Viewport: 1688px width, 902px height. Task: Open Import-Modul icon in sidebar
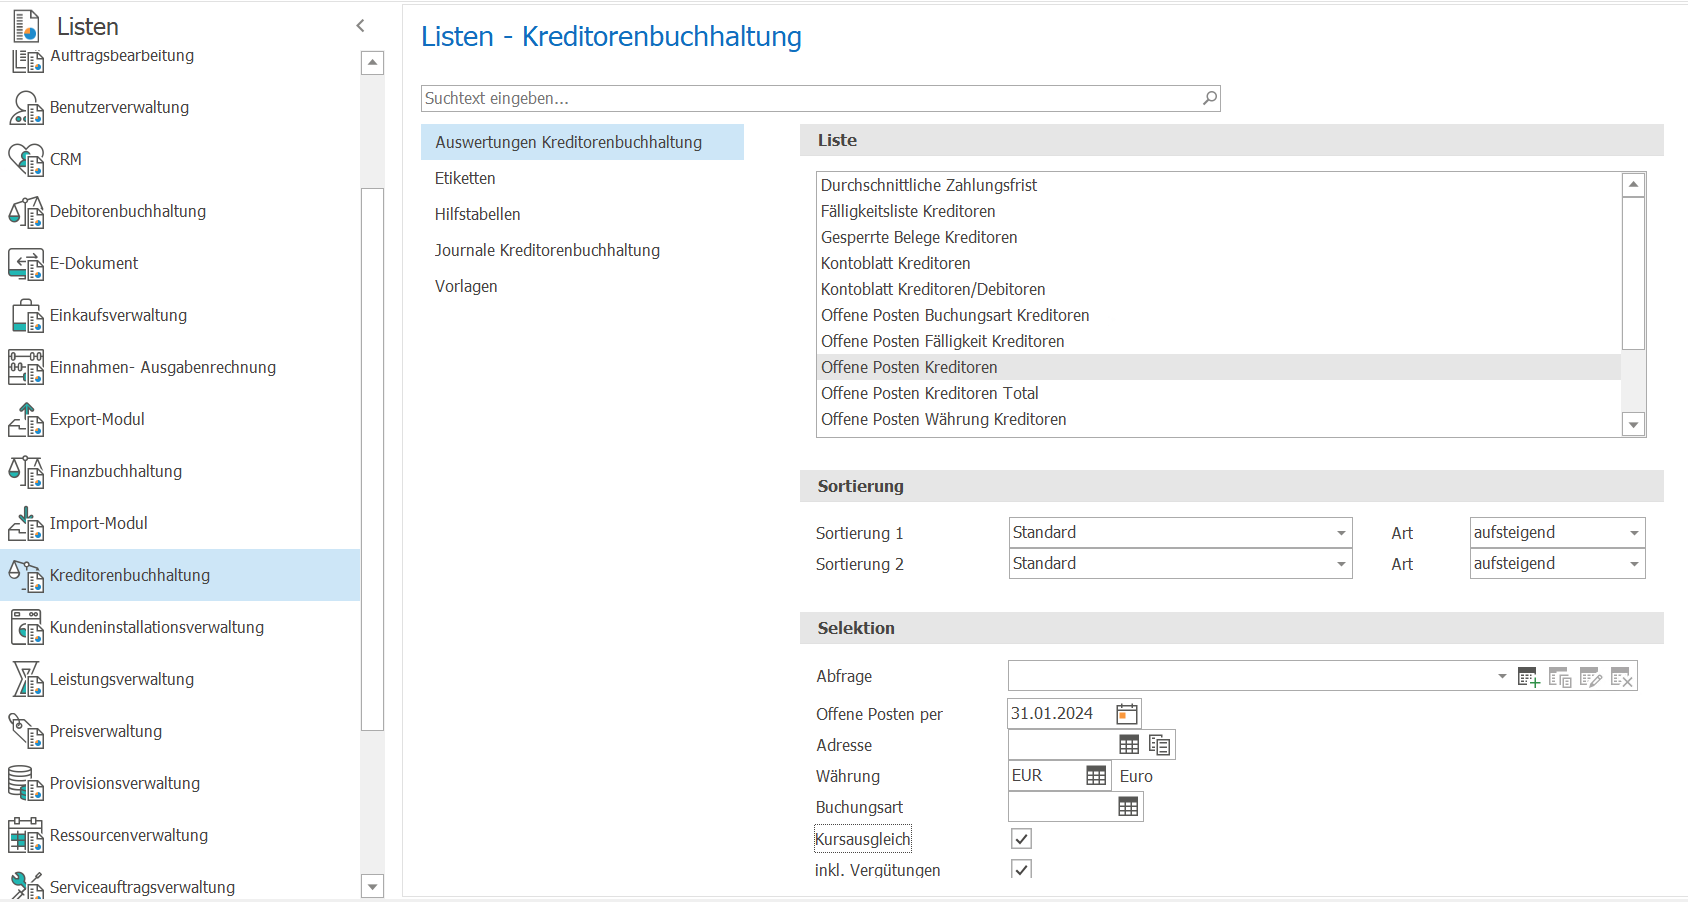point(26,524)
